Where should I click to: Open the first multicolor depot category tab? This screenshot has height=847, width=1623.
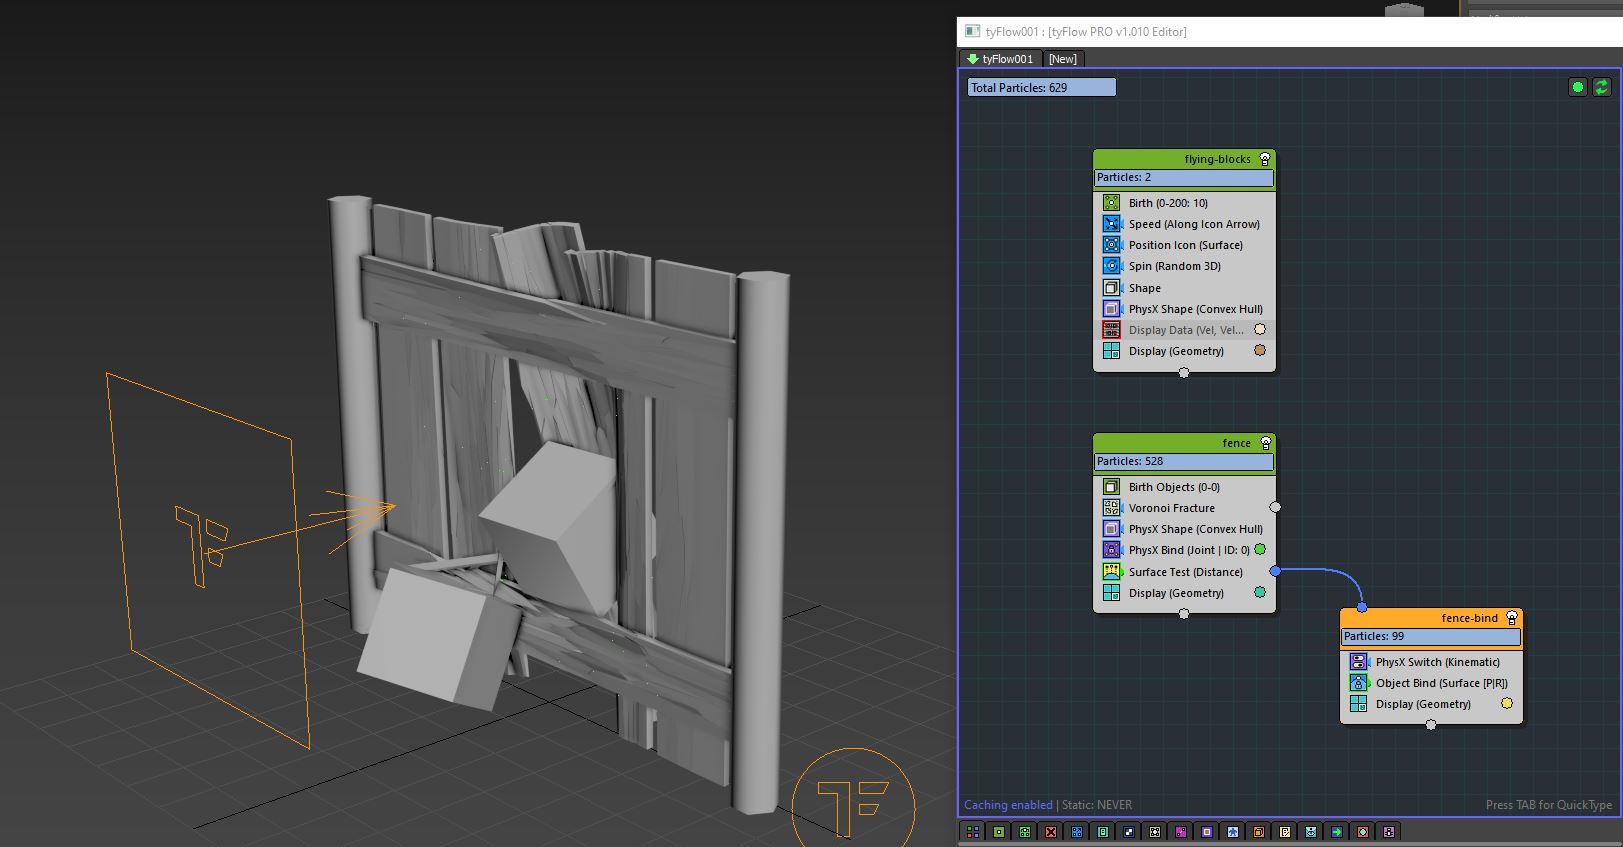coord(973,832)
